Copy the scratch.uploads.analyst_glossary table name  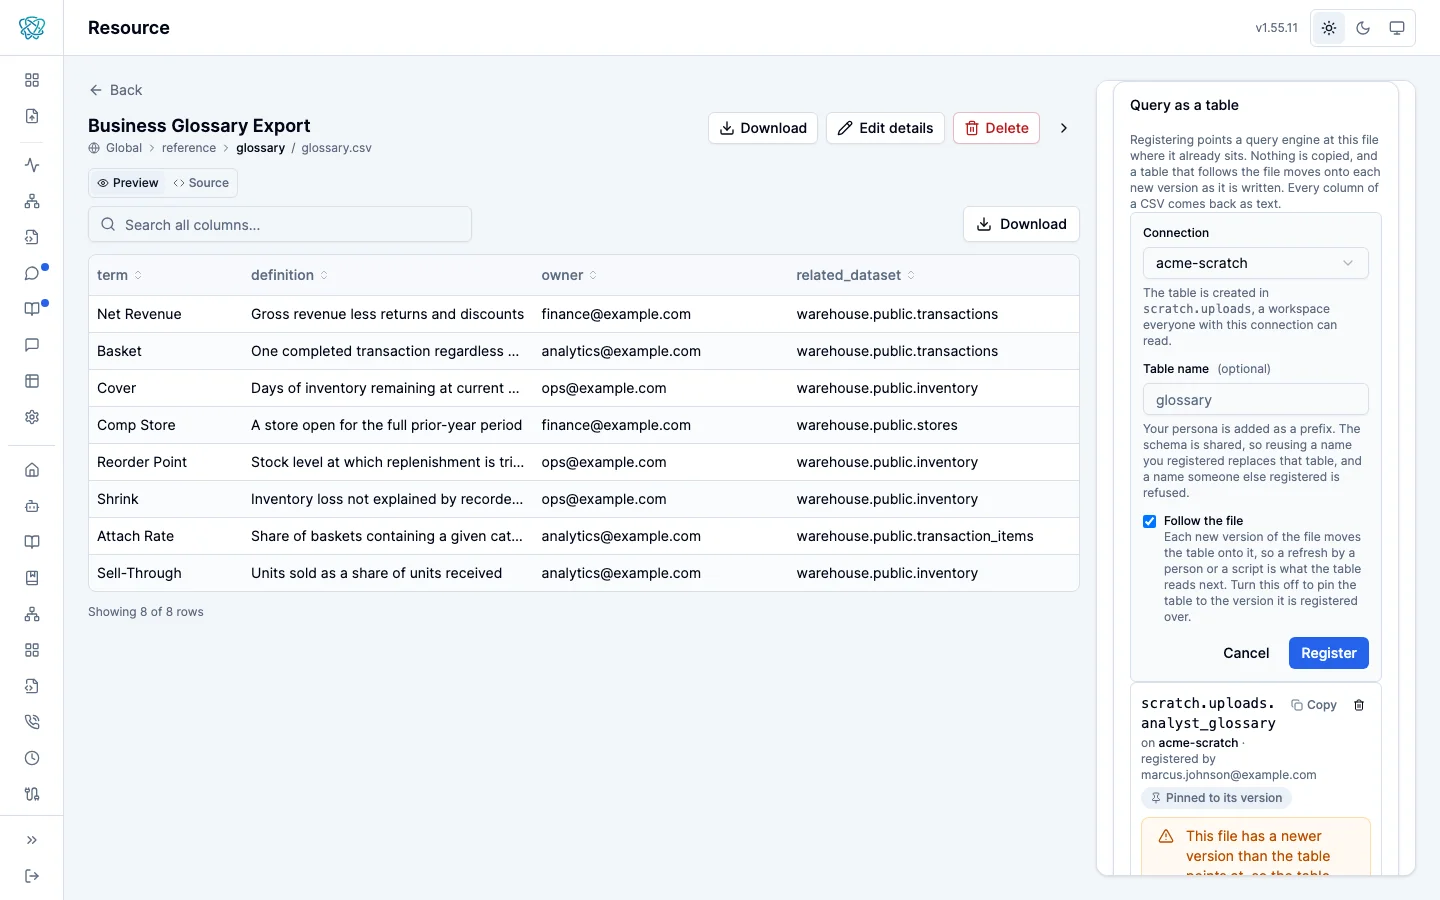point(1314,705)
